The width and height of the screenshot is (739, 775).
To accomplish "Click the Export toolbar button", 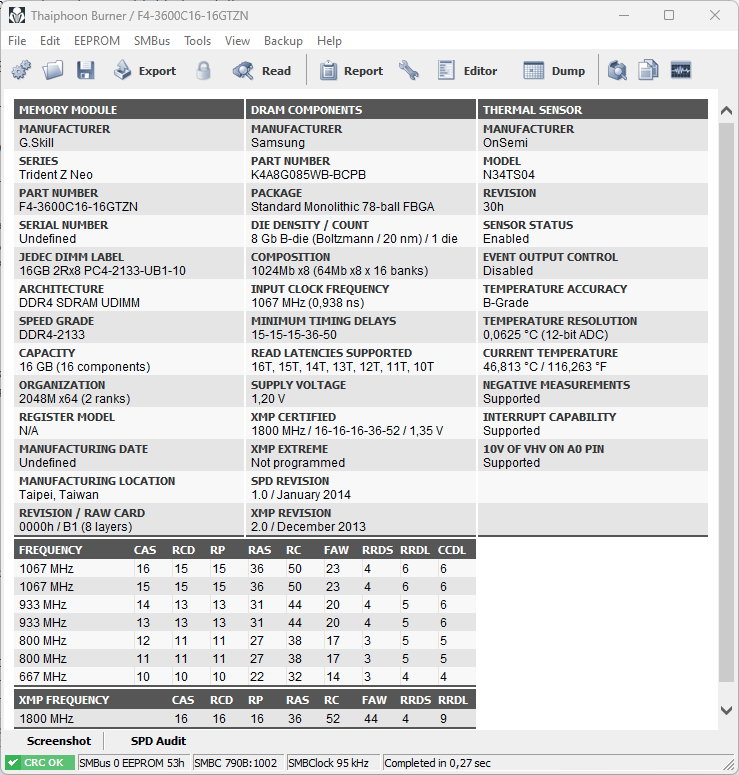I will pos(144,71).
